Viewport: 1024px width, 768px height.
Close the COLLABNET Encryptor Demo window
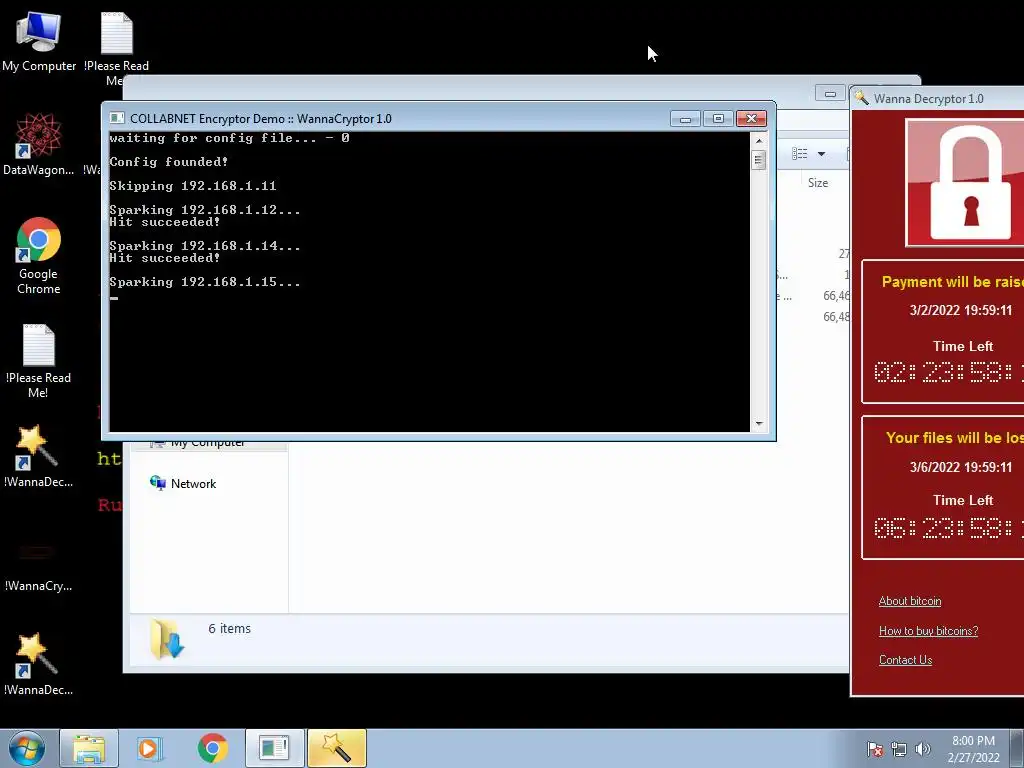pos(751,119)
